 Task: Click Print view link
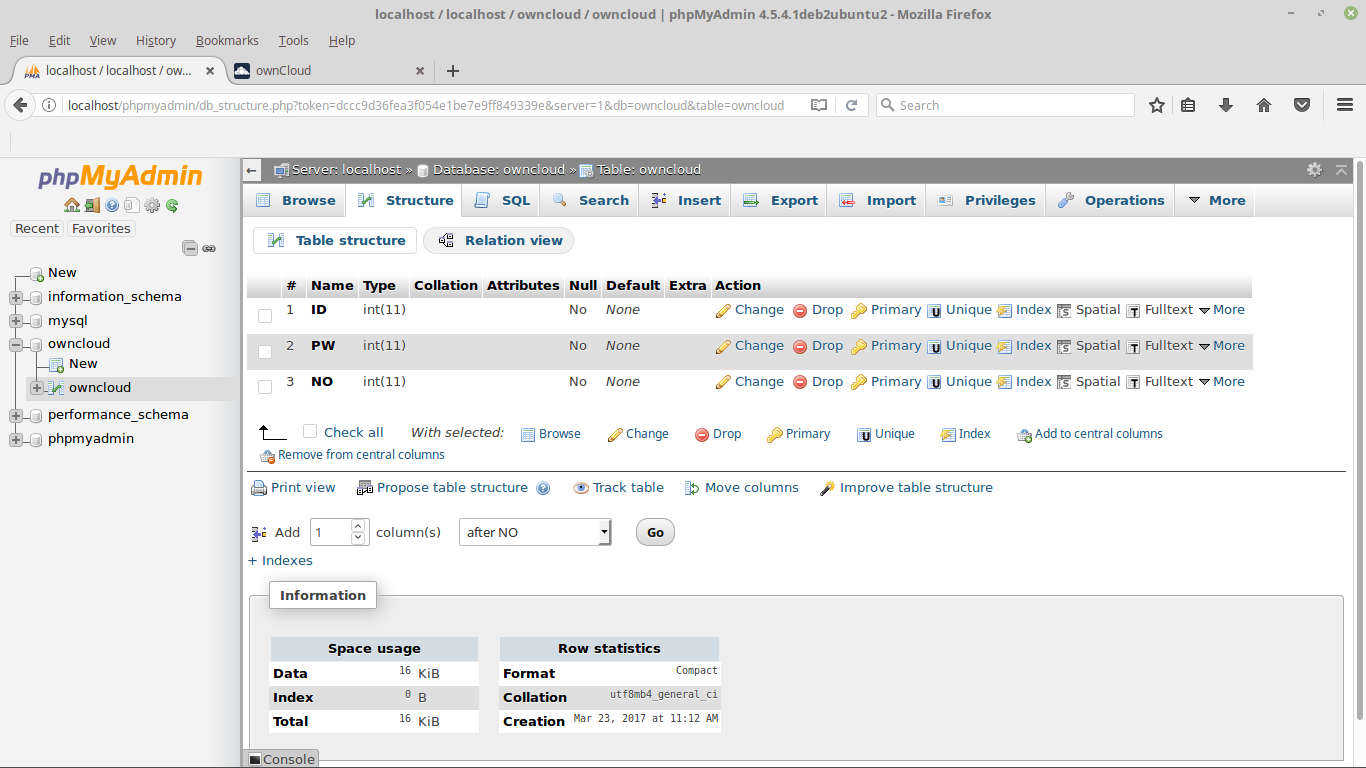tap(293, 488)
